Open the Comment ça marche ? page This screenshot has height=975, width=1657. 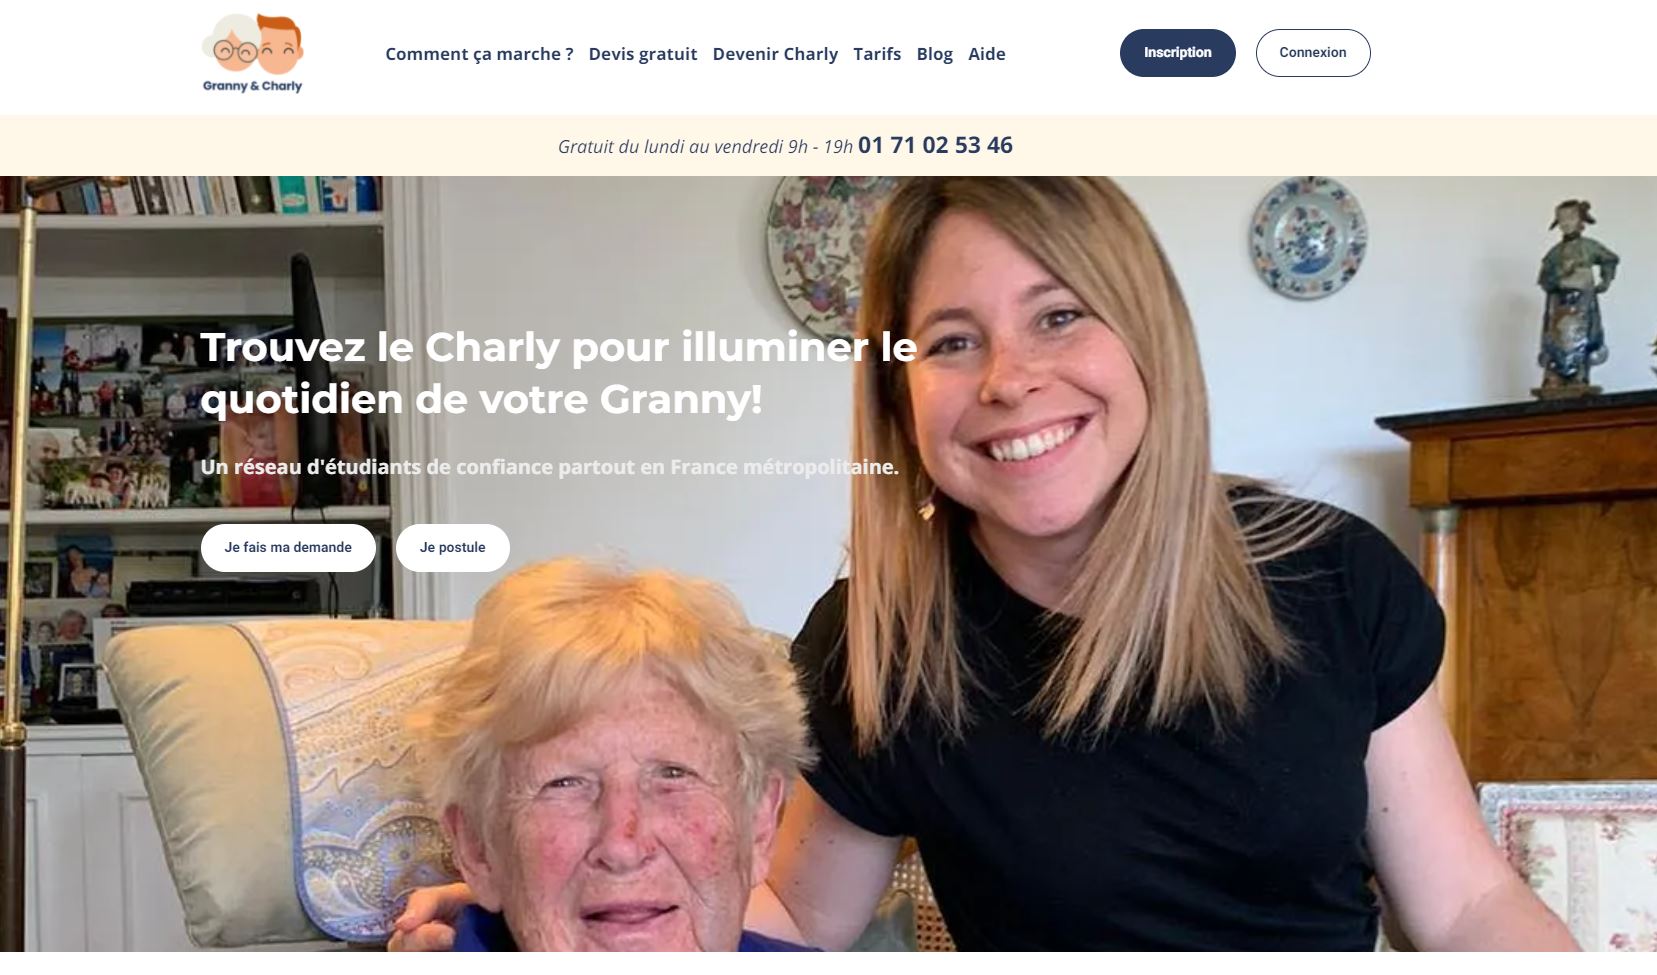pos(479,54)
